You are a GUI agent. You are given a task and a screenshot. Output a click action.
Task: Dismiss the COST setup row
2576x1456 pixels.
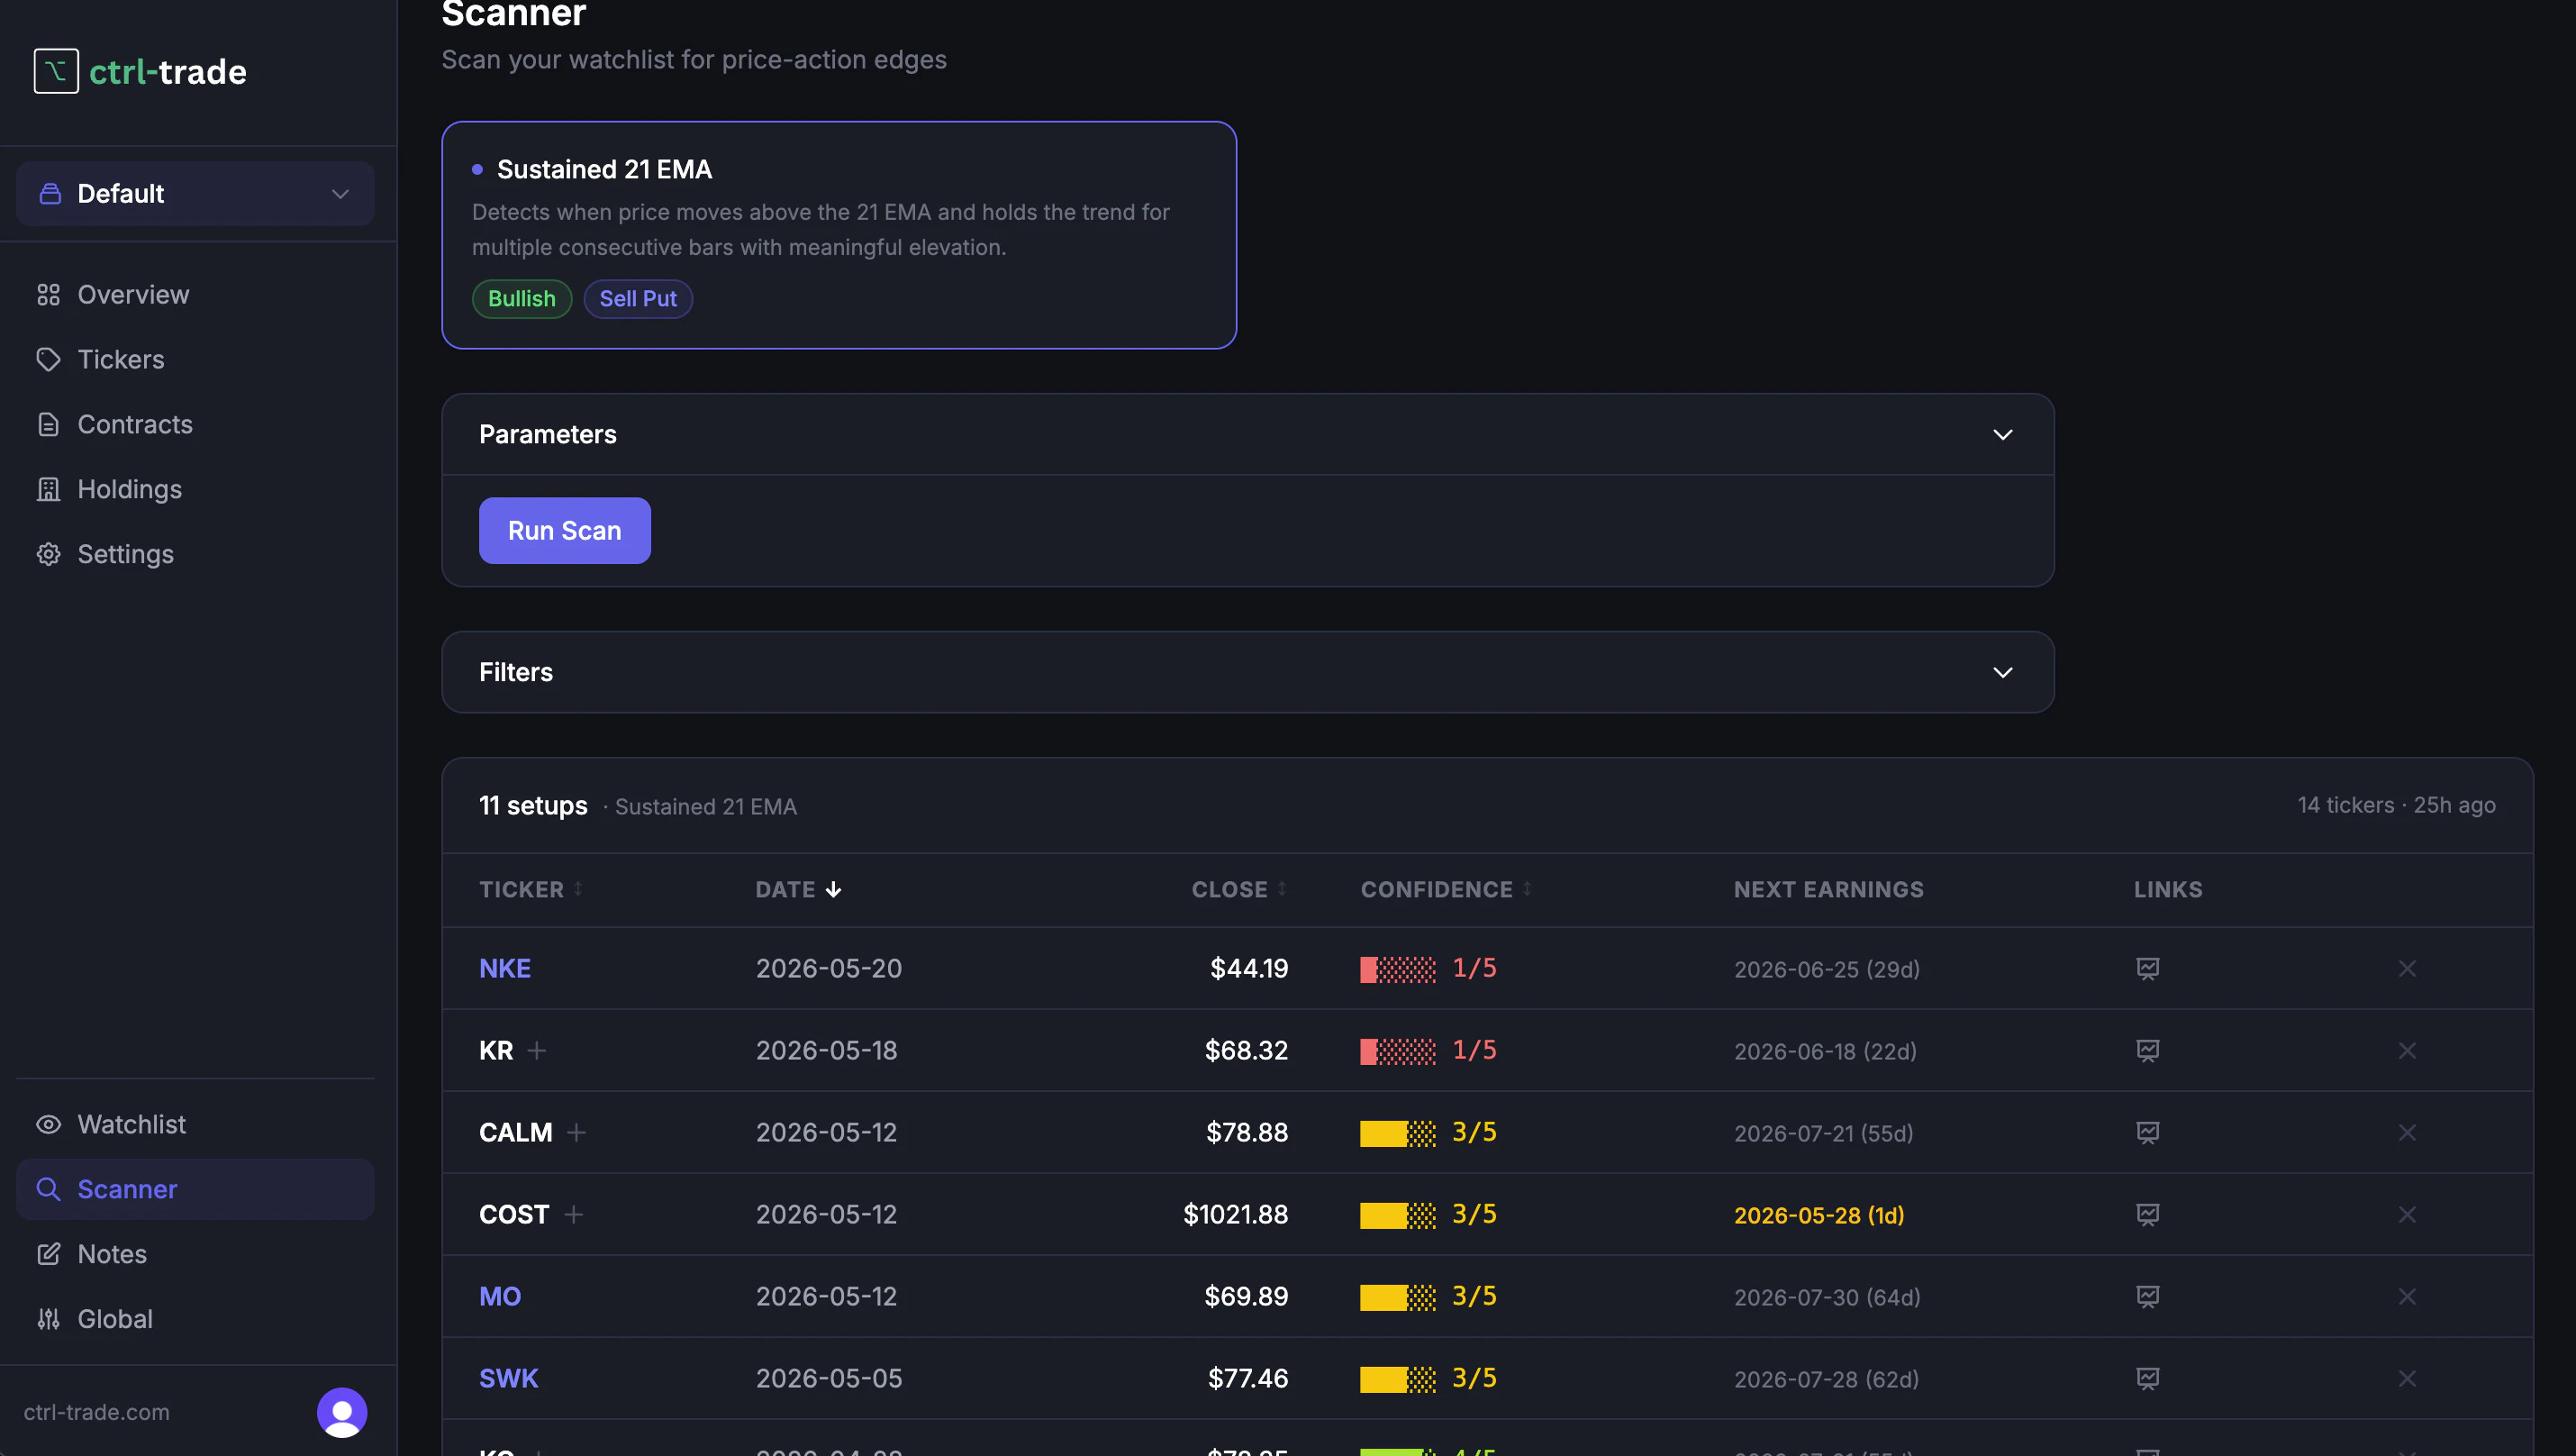click(2407, 1215)
